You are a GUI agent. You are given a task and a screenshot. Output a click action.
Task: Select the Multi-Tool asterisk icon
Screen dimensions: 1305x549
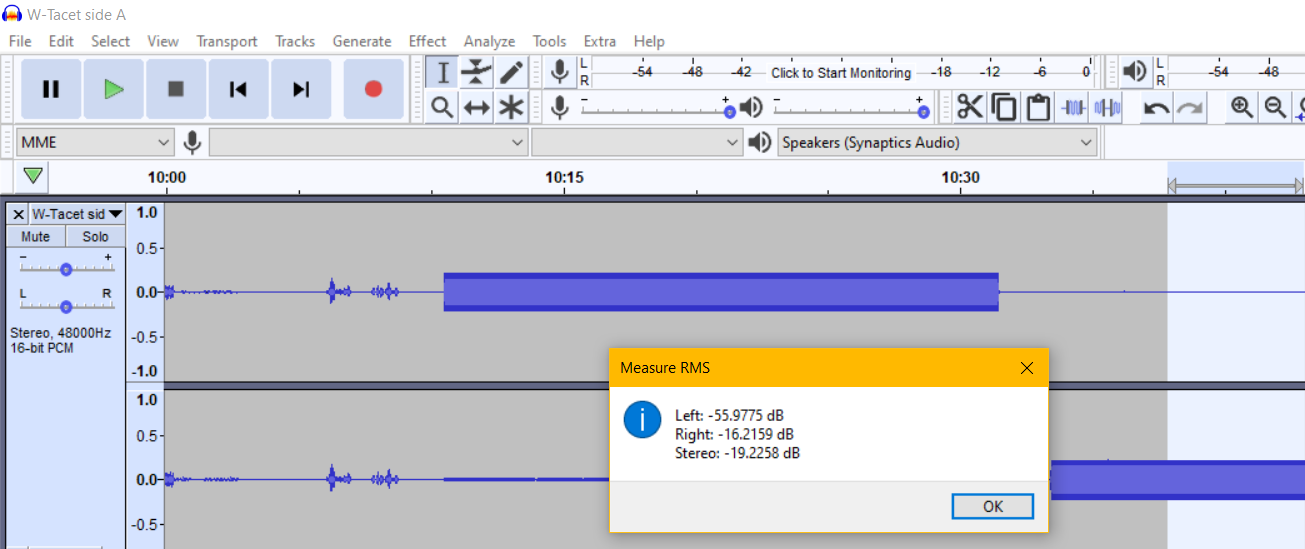pyautogui.click(x=511, y=107)
